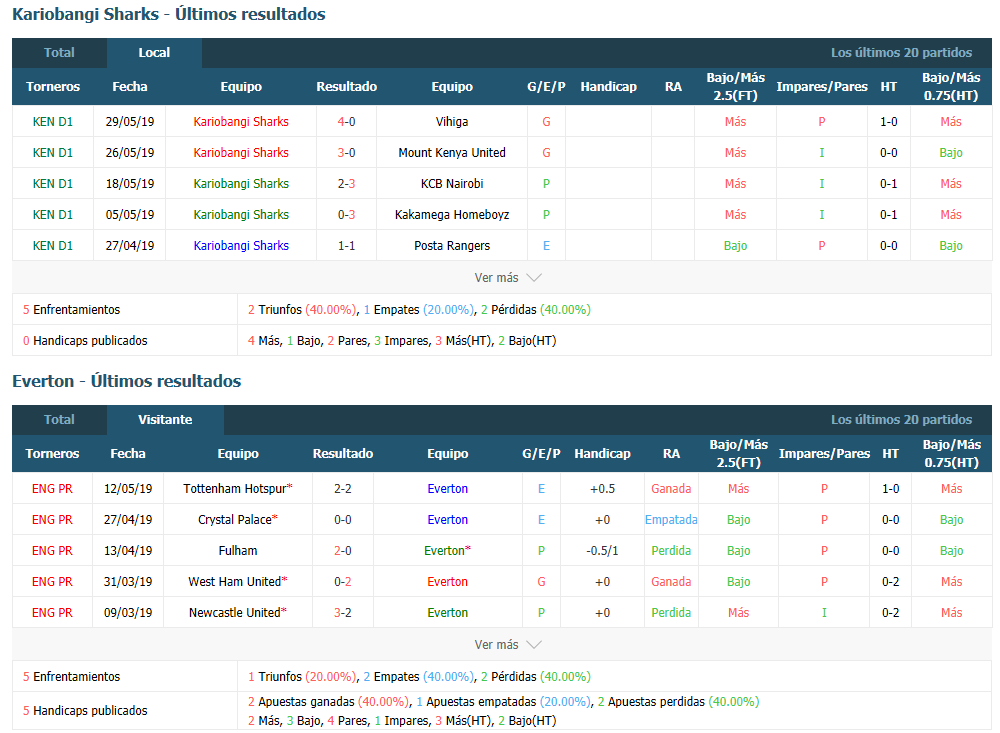The image size is (1000, 733).
Task: Select Visitante tab in Everton table
Action: pos(165,419)
